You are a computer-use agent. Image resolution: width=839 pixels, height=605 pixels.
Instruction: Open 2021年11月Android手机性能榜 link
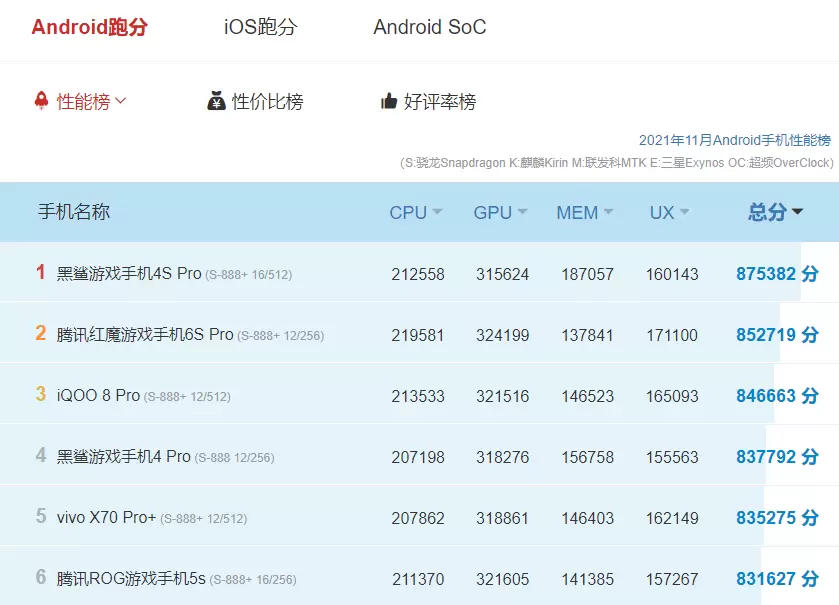[x=734, y=140]
